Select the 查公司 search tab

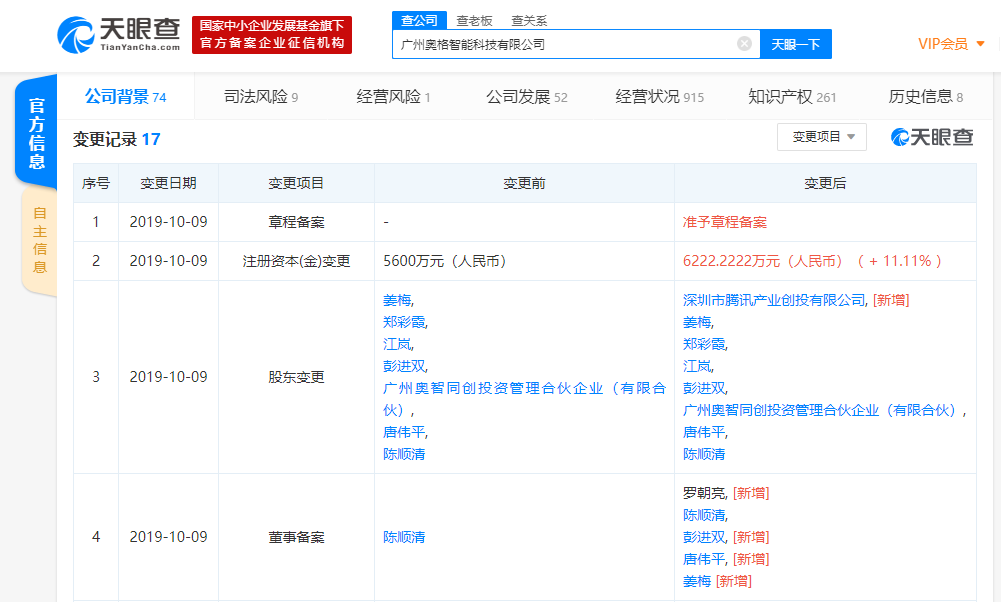(x=419, y=21)
